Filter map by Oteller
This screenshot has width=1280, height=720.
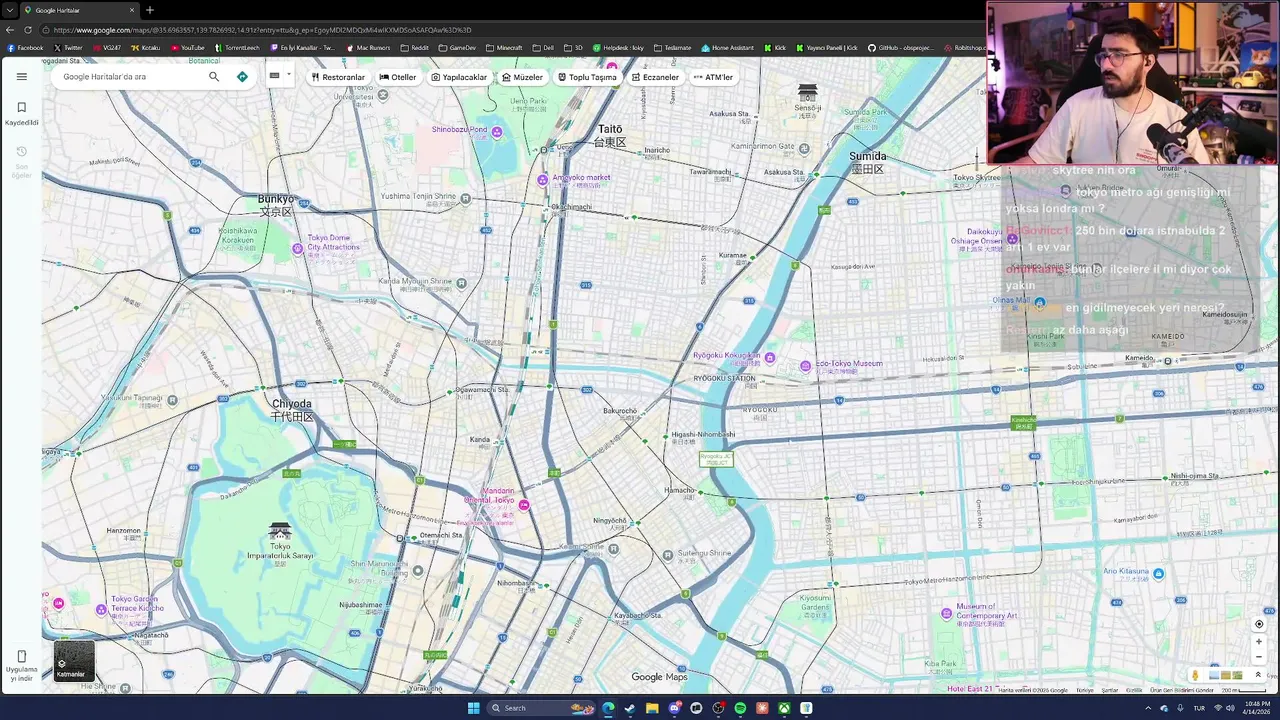pos(398,77)
